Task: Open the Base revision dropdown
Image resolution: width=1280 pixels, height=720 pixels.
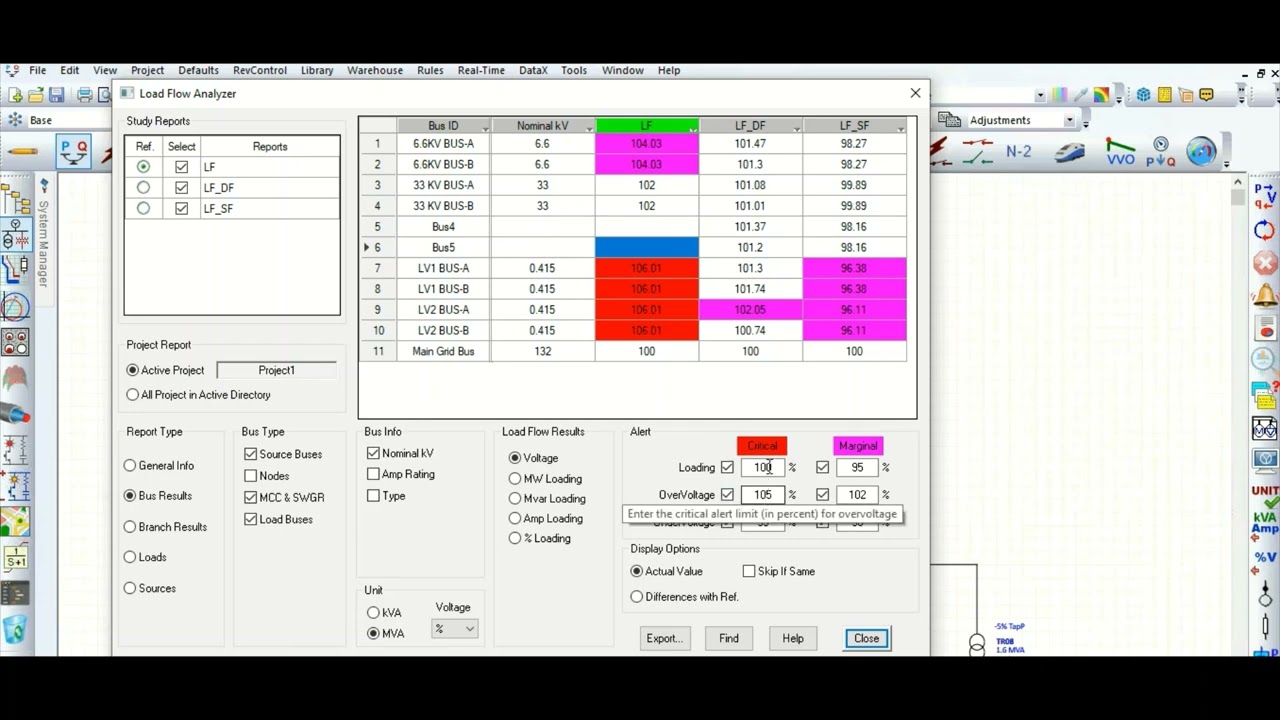Action: 68,120
